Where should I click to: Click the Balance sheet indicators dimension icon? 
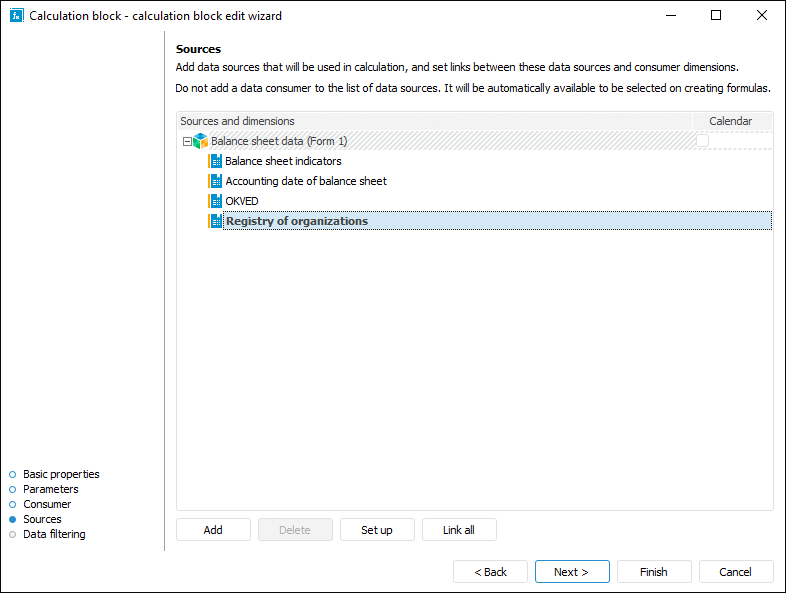pyautogui.click(x=215, y=161)
